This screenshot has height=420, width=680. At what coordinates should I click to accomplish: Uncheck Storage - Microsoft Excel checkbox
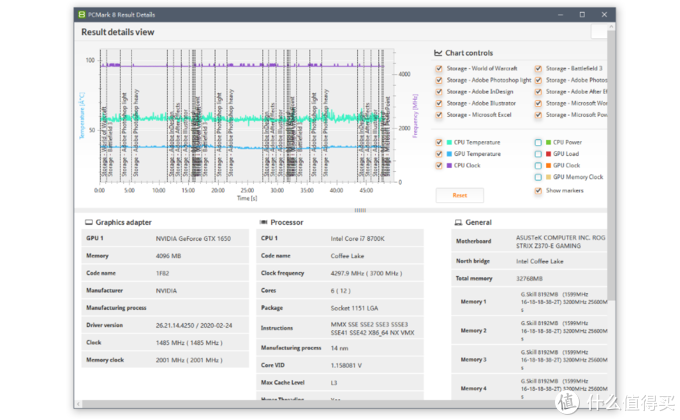point(439,115)
